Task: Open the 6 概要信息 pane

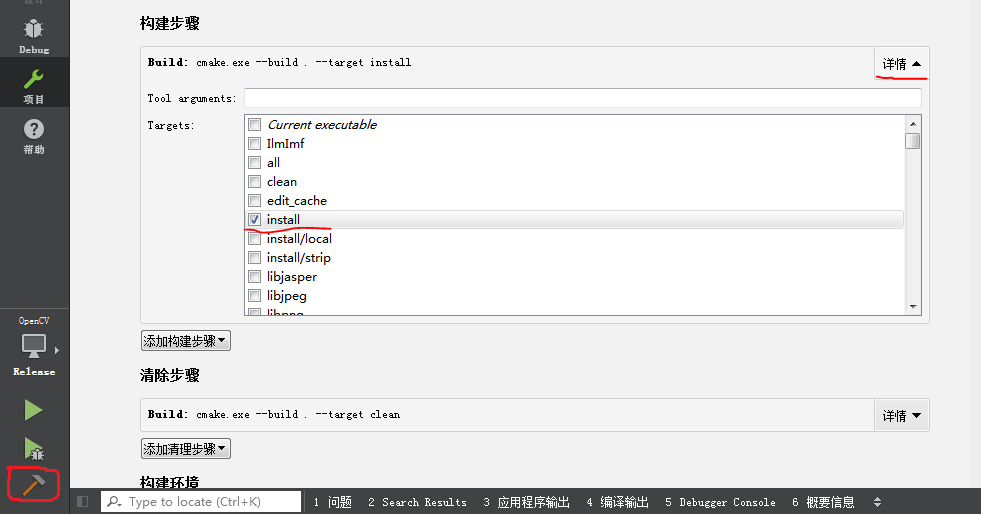Action: tap(823, 502)
